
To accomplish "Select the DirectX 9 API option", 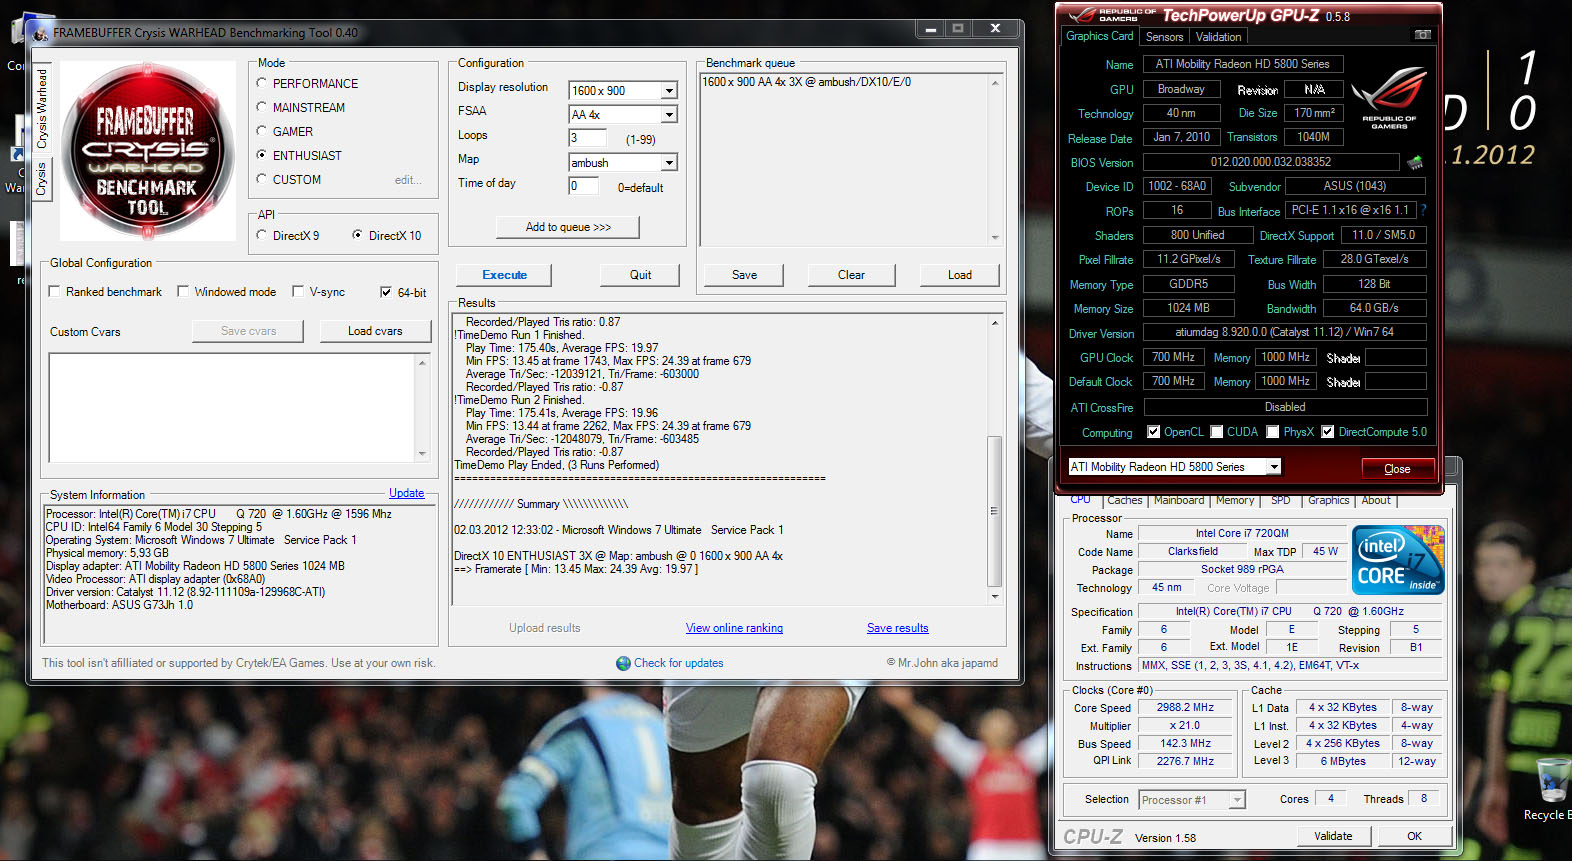I will pyautogui.click(x=262, y=235).
